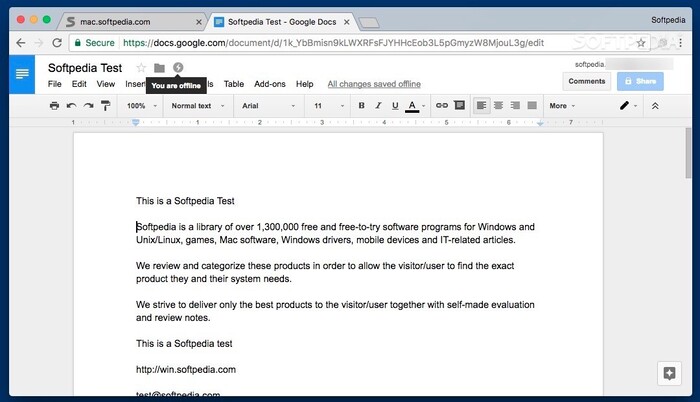Screen dimensions: 700x402
Task: Open the Normal text style dropdown
Action: [x=198, y=106]
